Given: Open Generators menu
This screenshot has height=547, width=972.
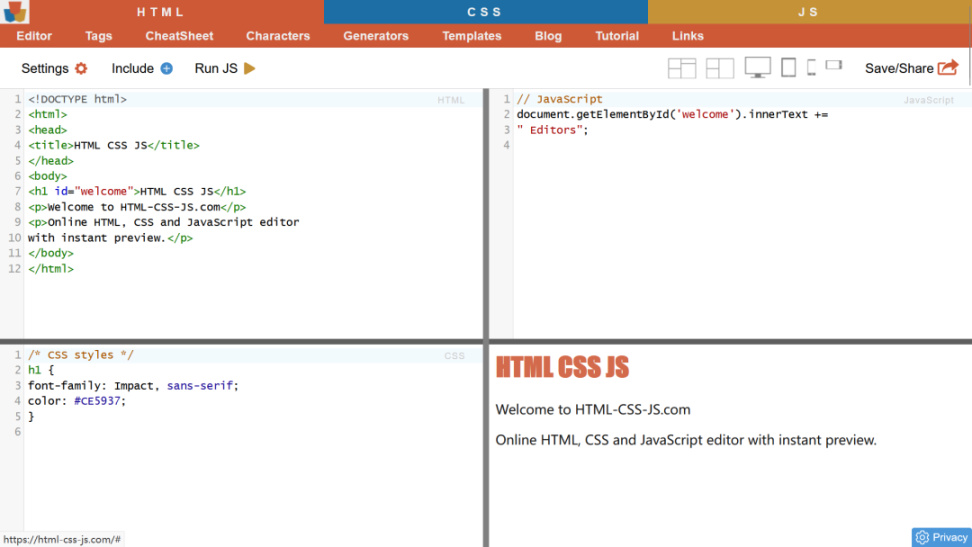Looking at the screenshot, I should (x=376, y=36).
